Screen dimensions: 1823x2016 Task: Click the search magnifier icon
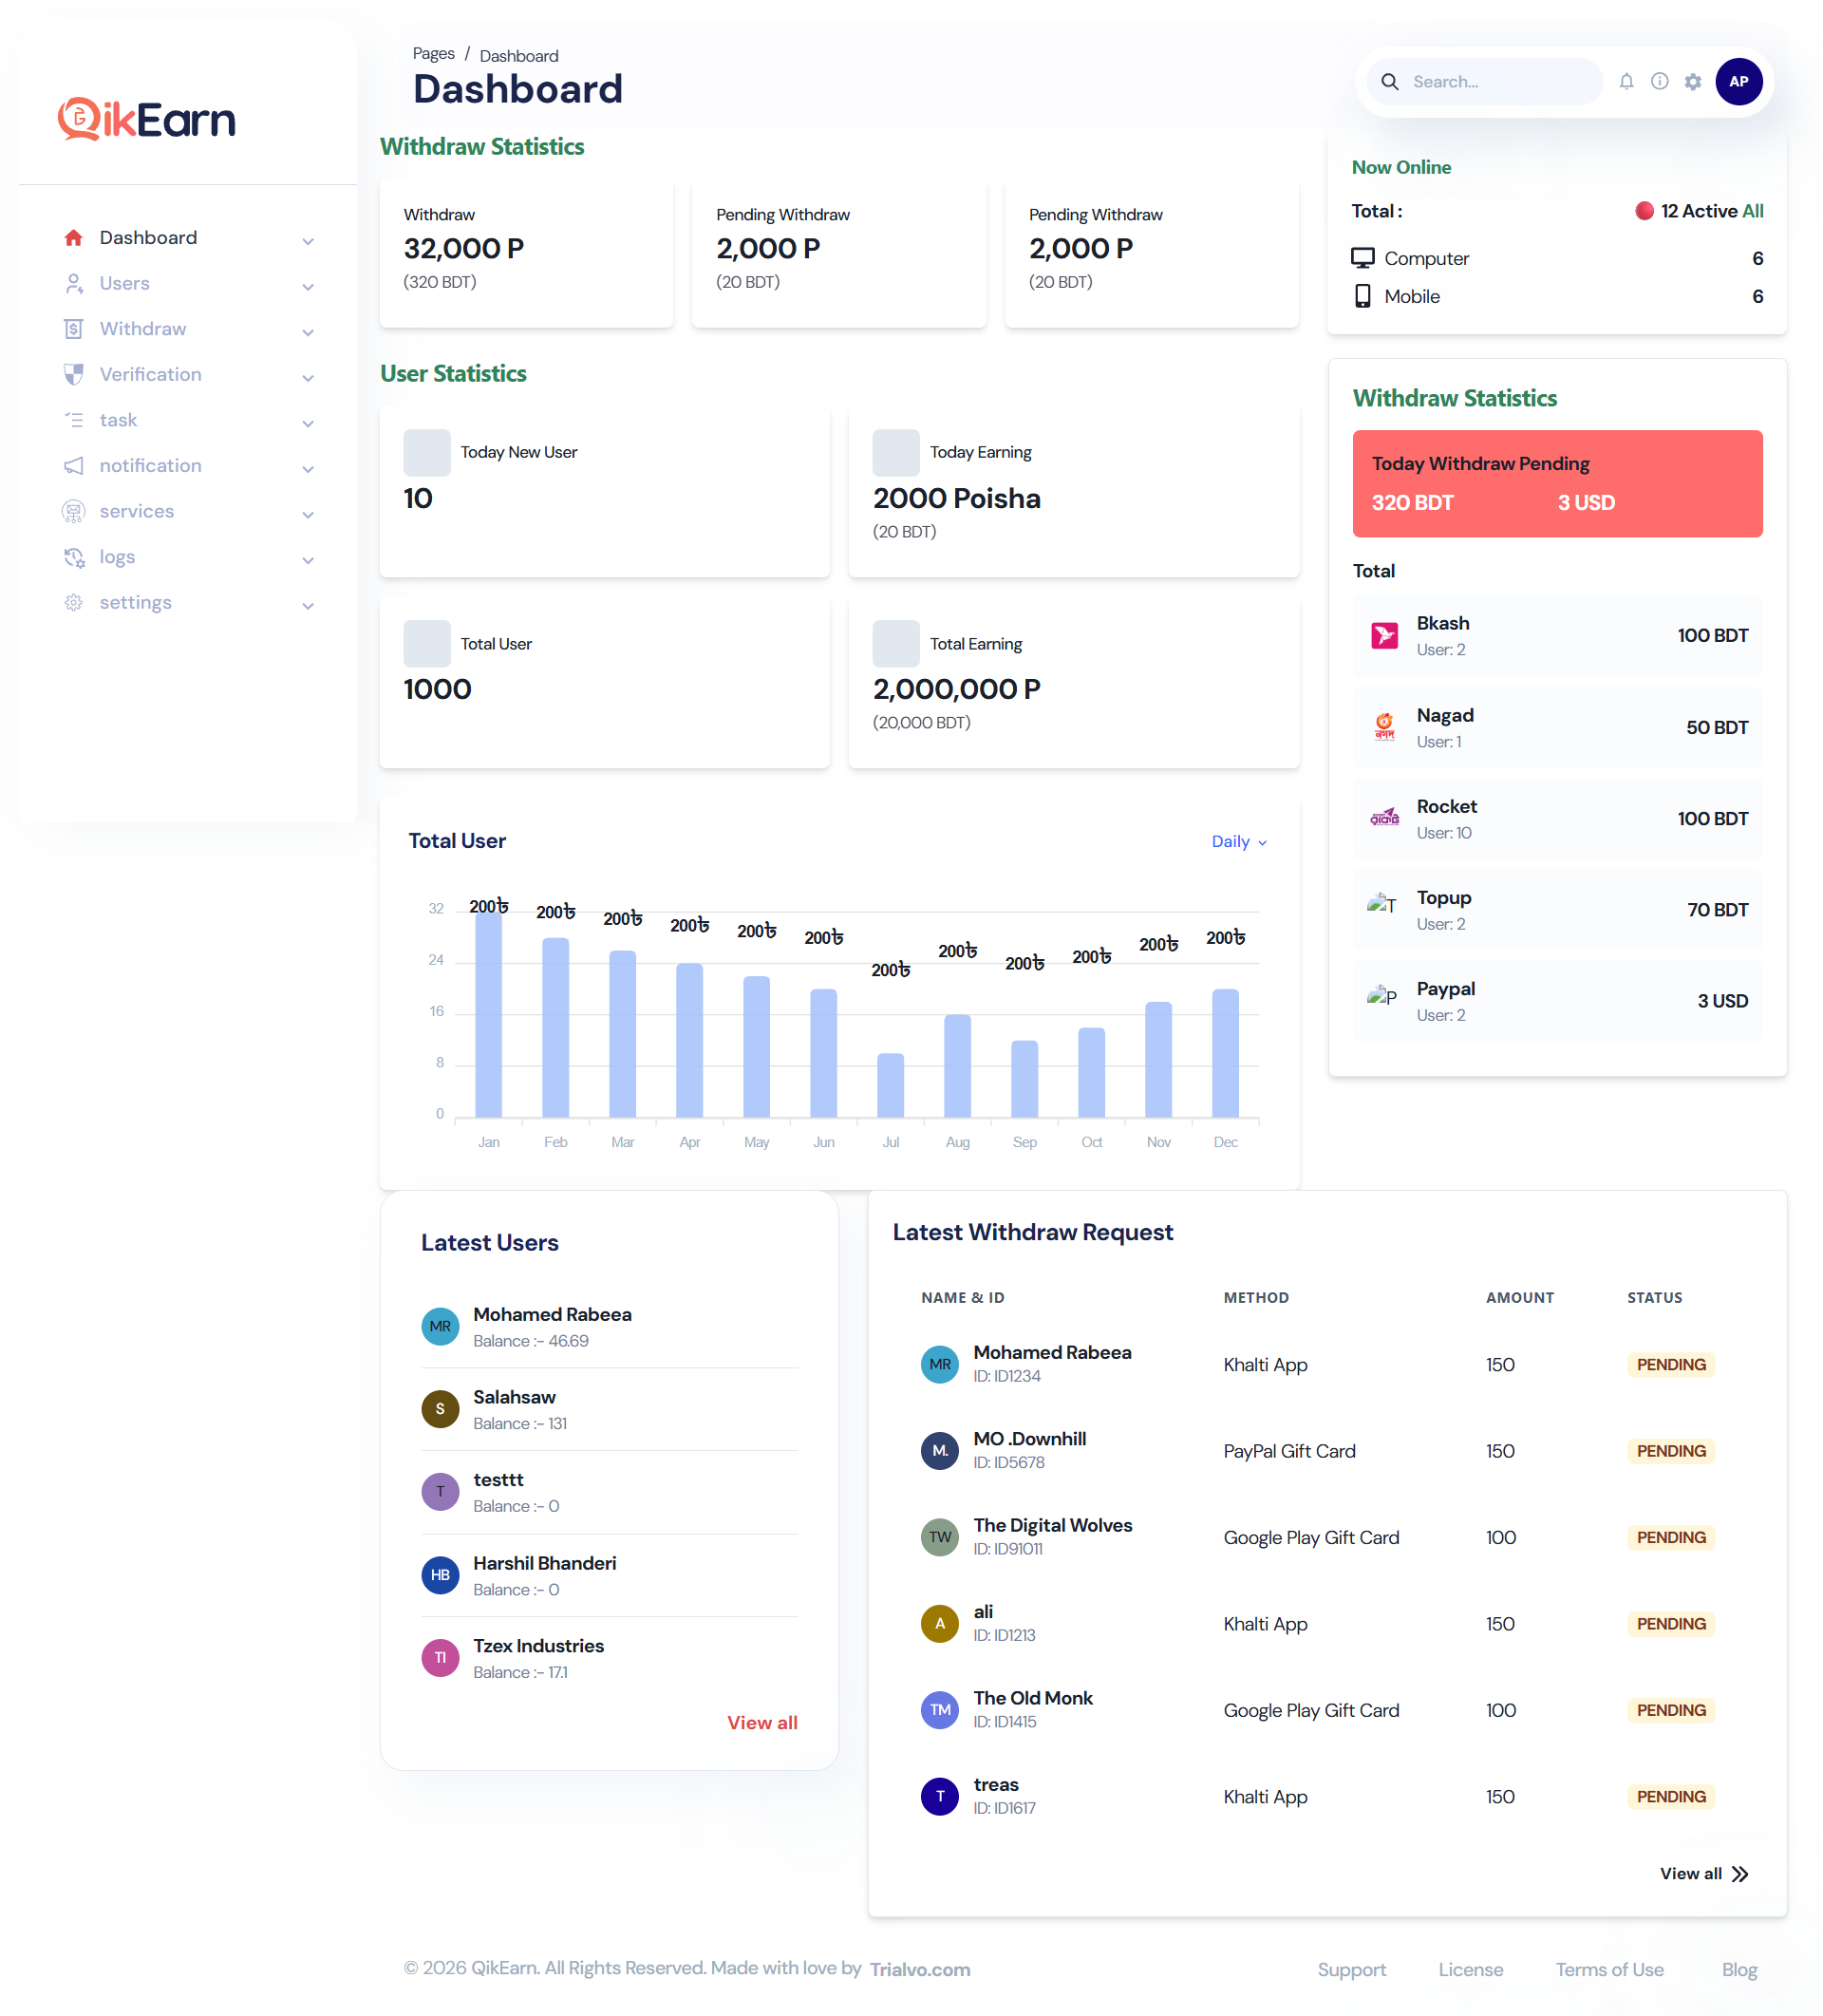click(1389, 82)
